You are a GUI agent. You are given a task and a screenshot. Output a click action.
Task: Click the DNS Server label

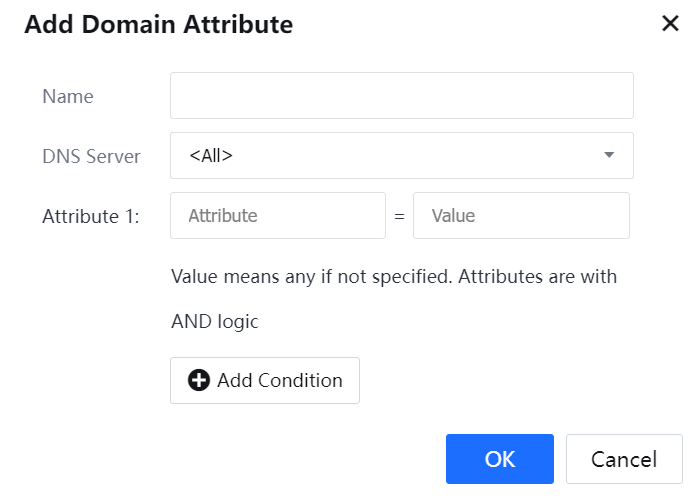91,156
